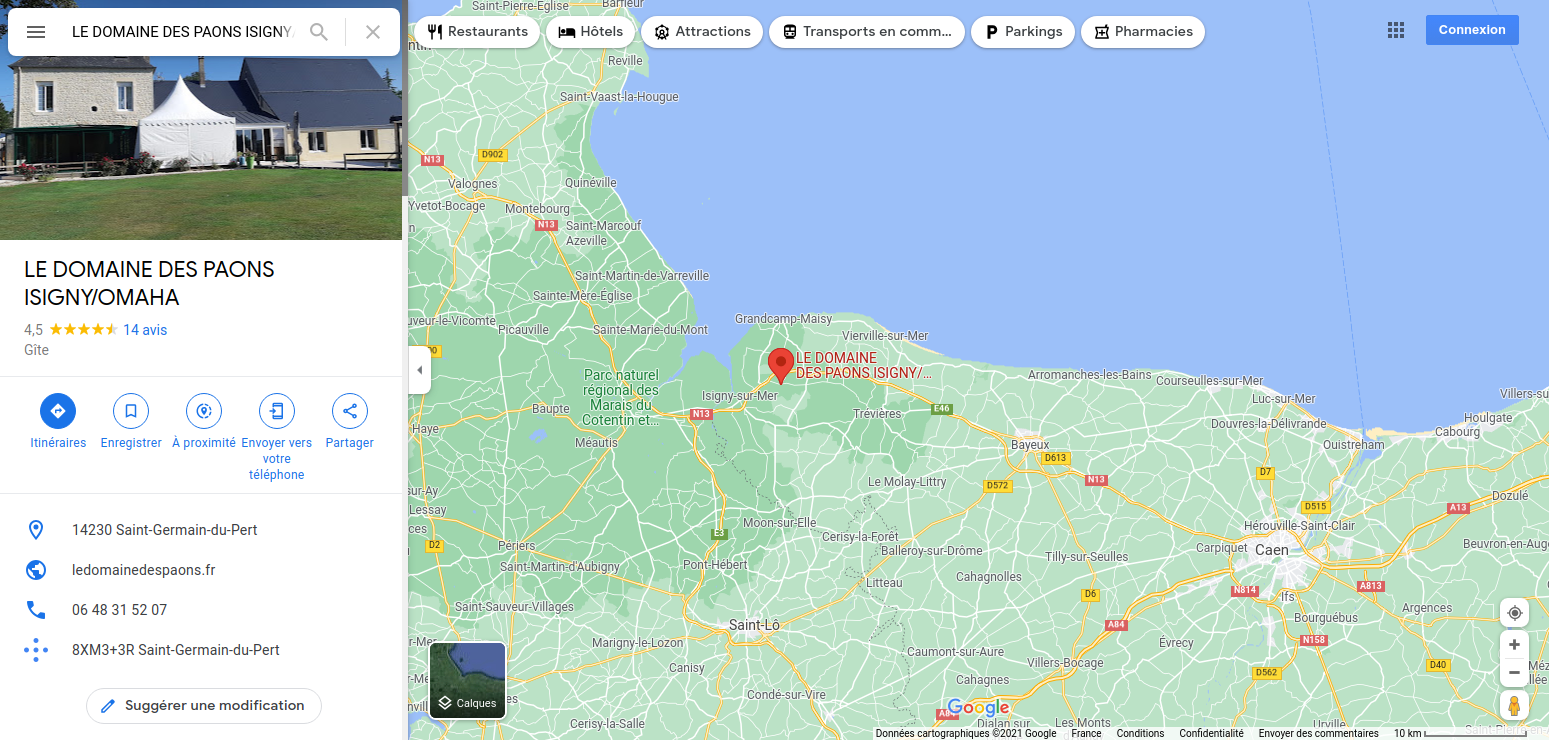Click the Street View pegman icon
Viewport: 1549px width, 740px height.
point(1514,705)
